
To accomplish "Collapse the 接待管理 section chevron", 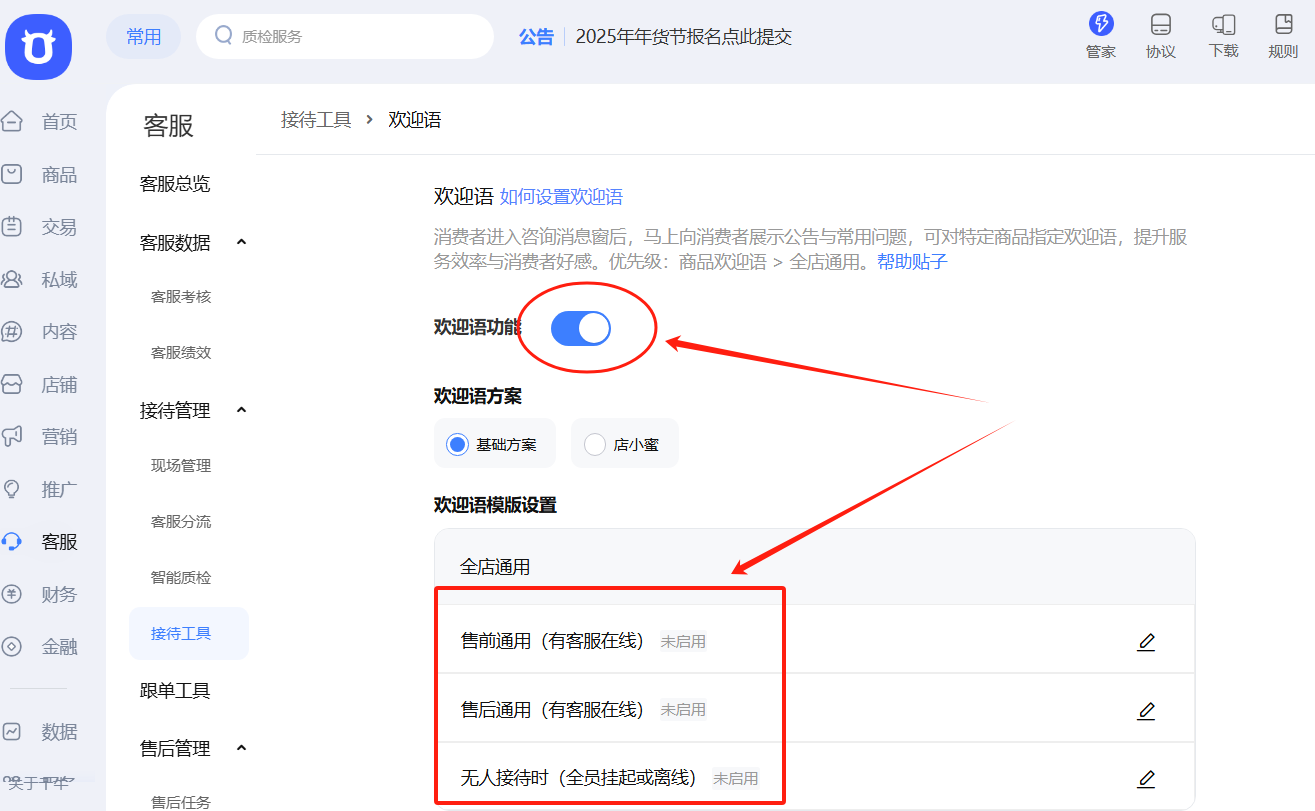I will pyautogui.click(x=241, y=410).
